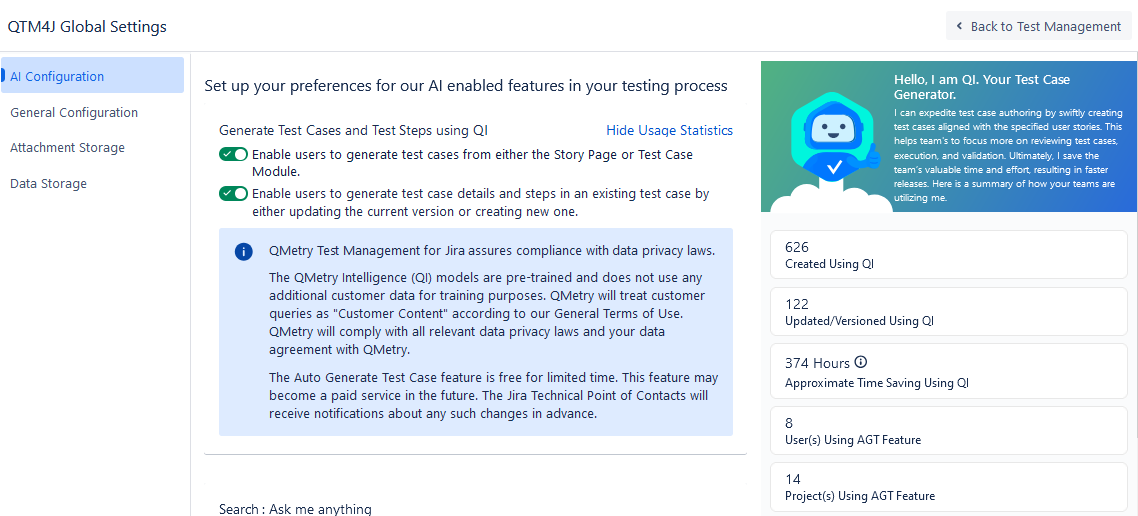Click the QTM4J Global Settings title
Screen dimensions: 1138x516
(x=87, y=27)
